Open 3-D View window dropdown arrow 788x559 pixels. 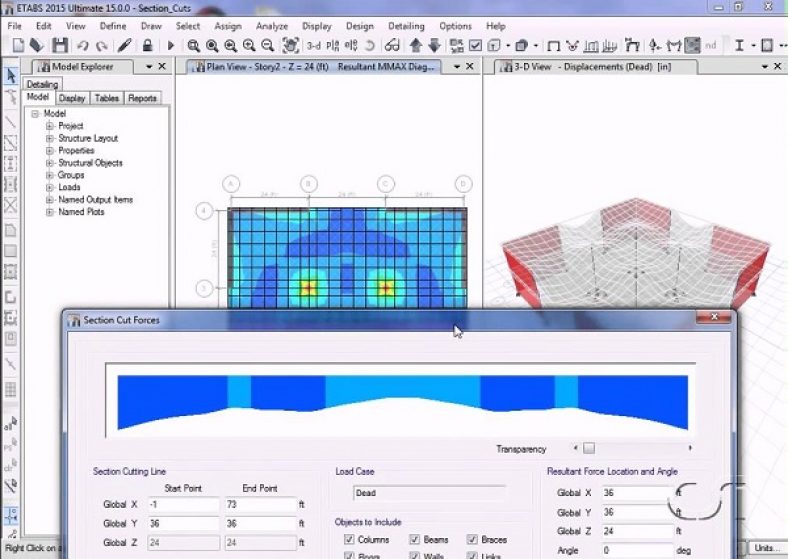(x=764, y=66)
